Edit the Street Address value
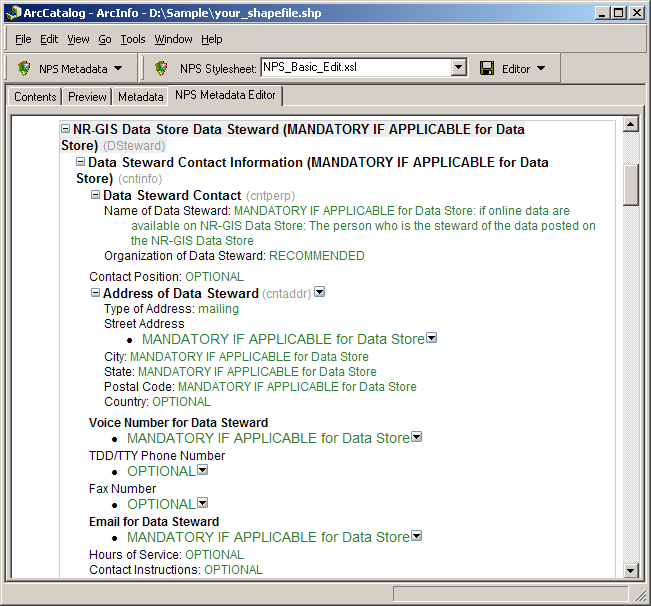The height and width of the screenshot is (606, 651). [x=283, y=339]
